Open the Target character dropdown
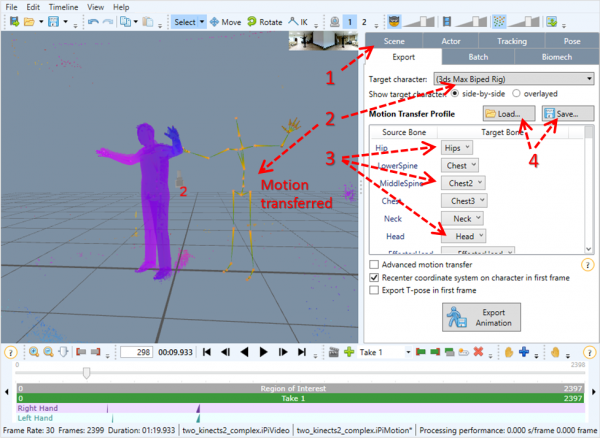This screenshot has width=600, height=438. (x=514, y=79)
